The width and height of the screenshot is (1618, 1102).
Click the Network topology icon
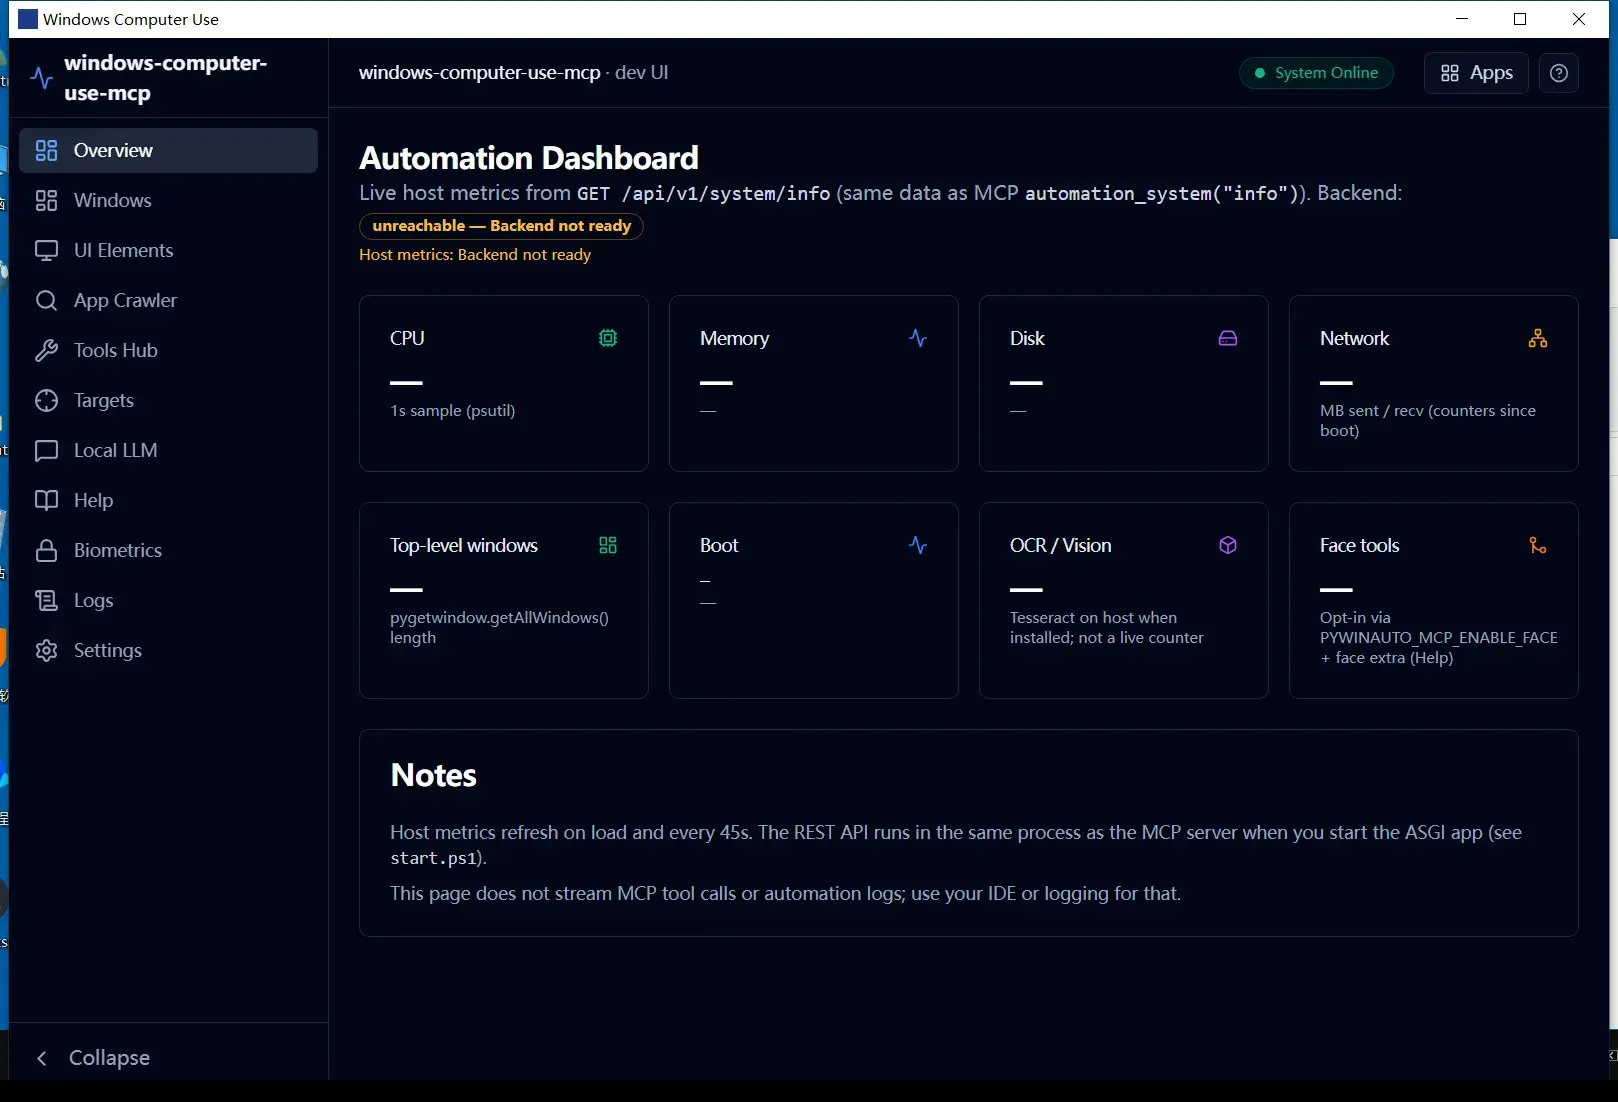pyautogui.click(x=1538, y=338)
